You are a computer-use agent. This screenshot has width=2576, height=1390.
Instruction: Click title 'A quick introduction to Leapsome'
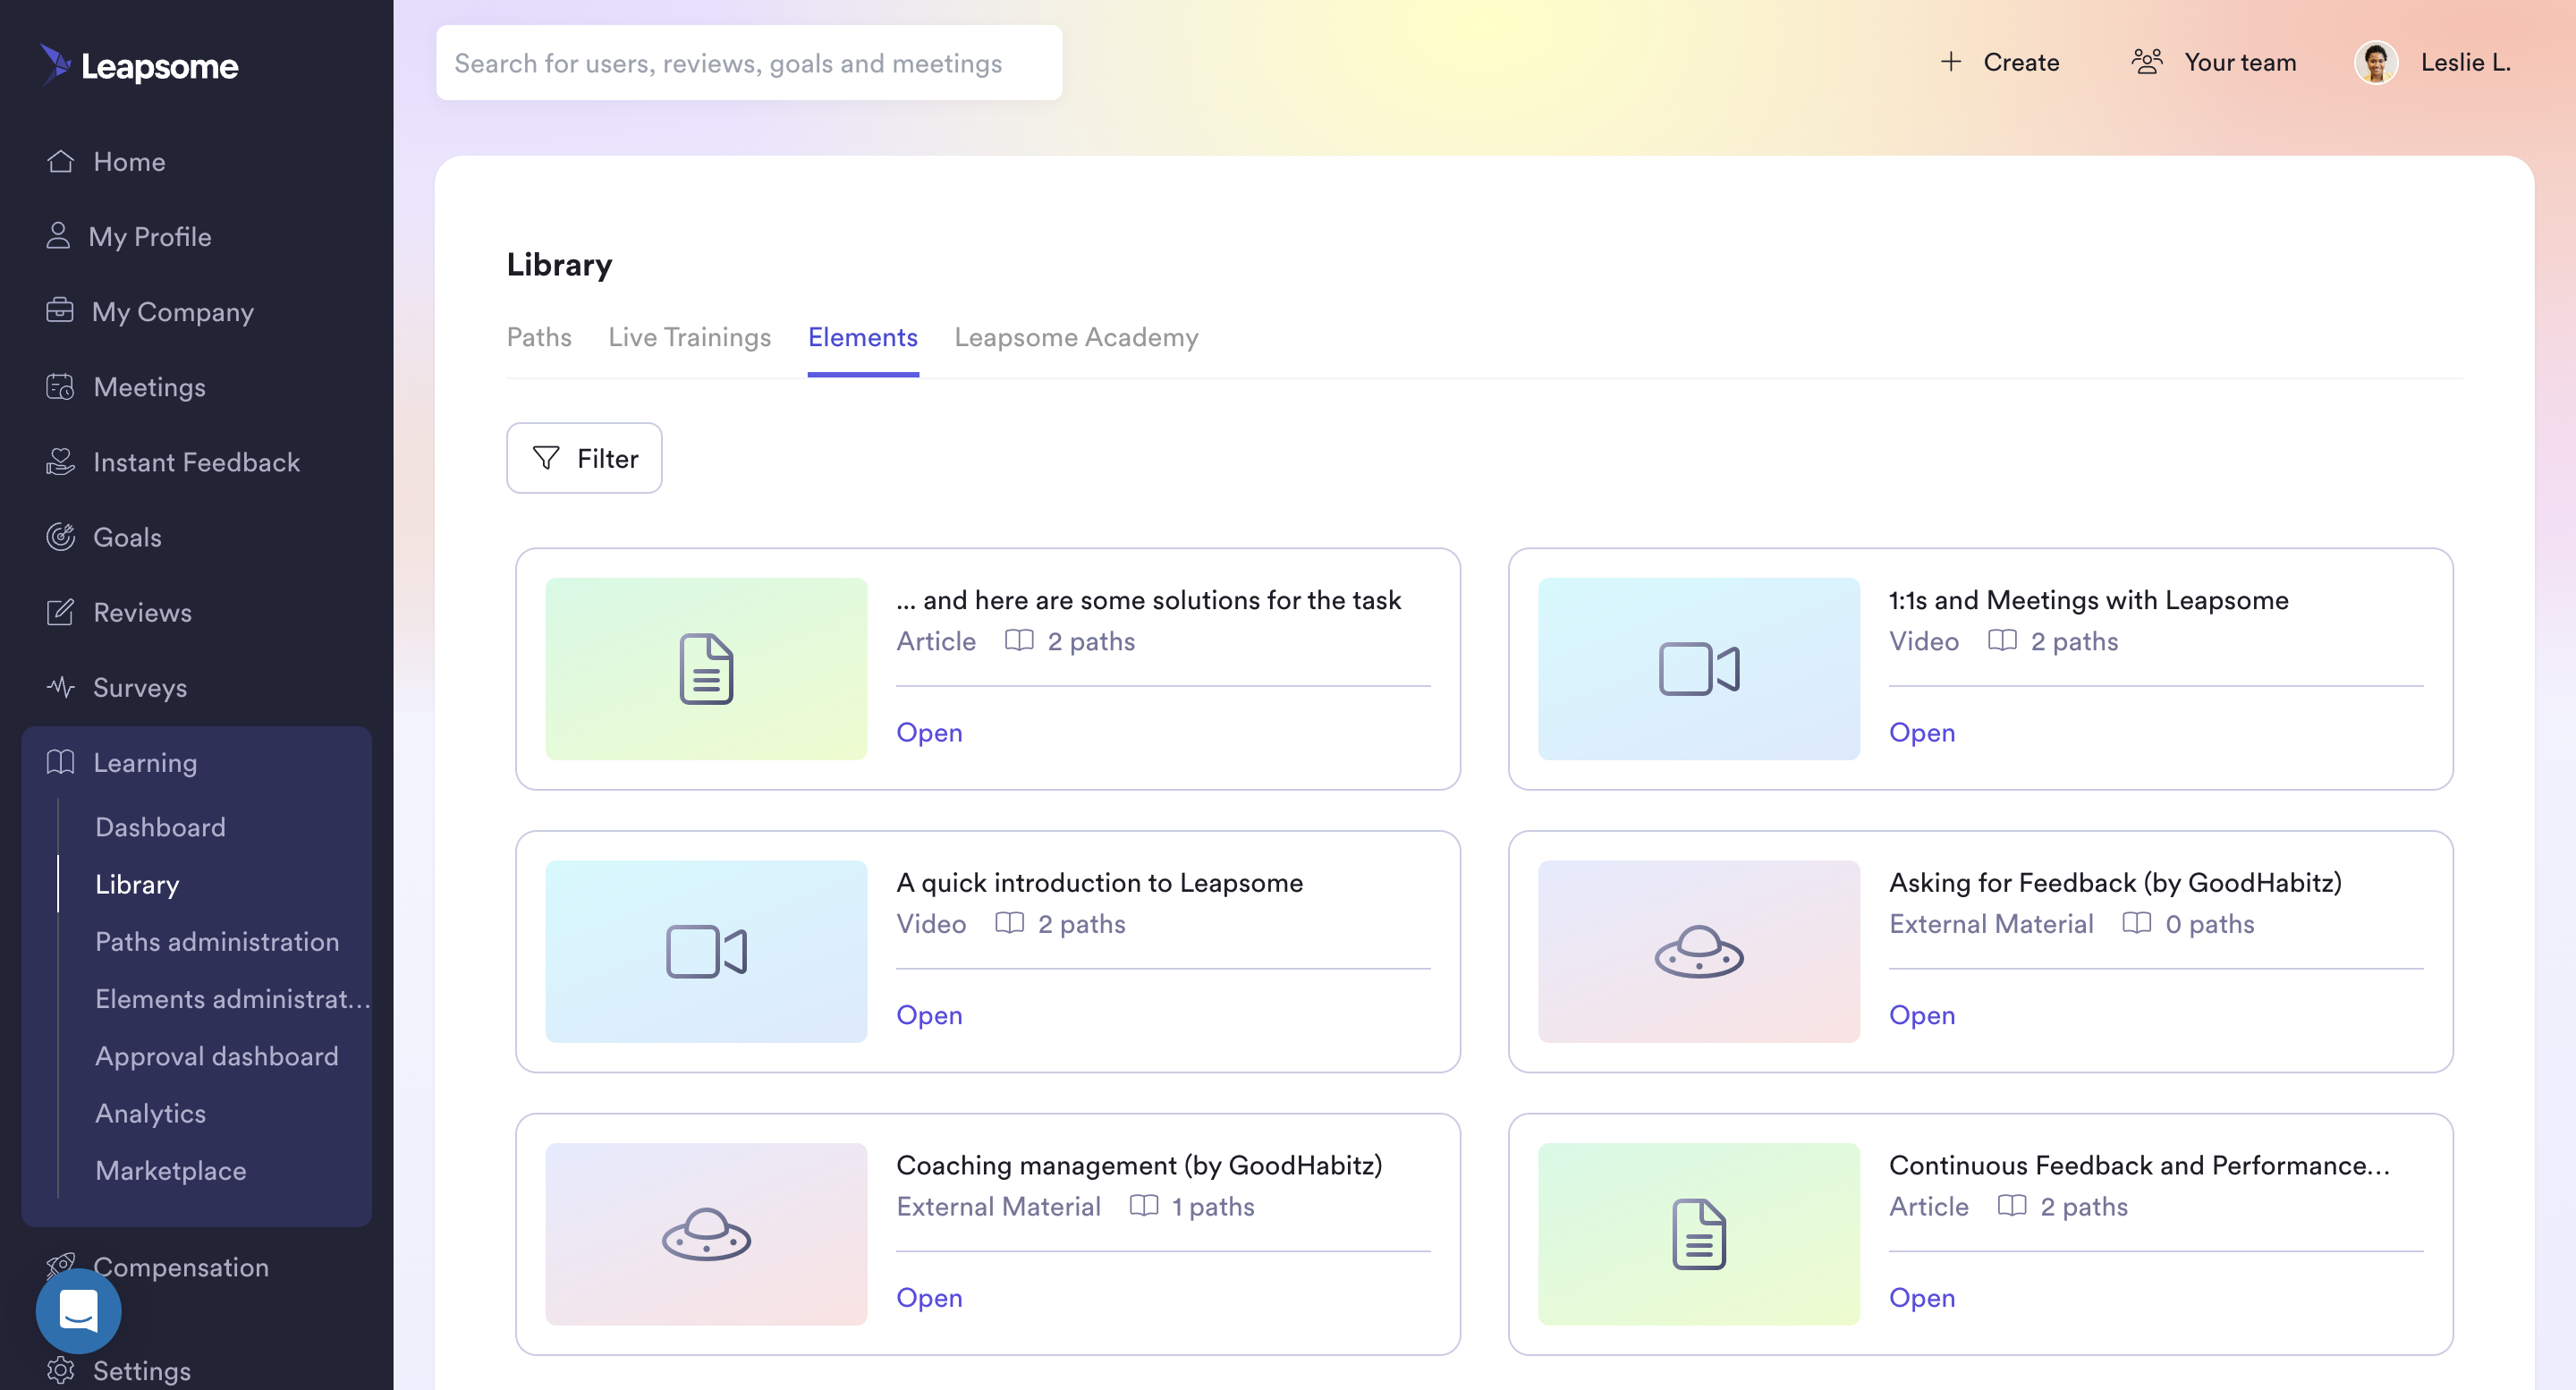coord(1099,882)
